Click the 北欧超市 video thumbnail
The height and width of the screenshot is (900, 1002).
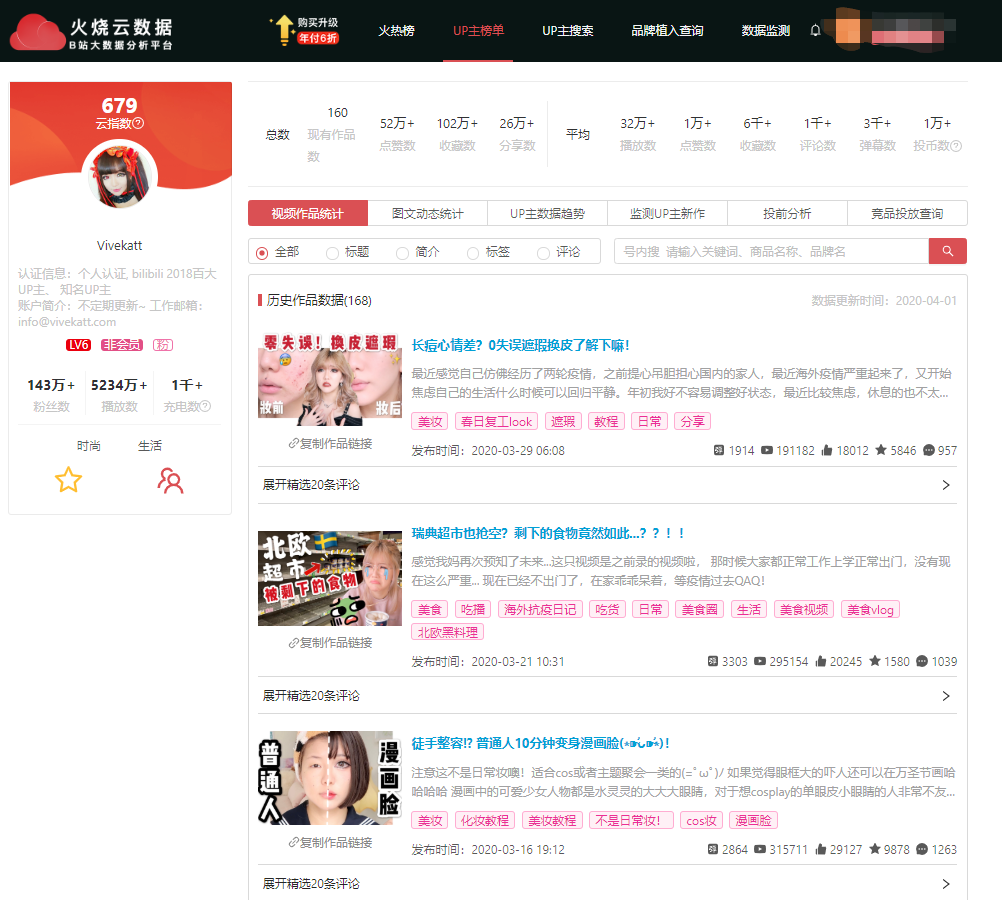(x=315, y=579)
